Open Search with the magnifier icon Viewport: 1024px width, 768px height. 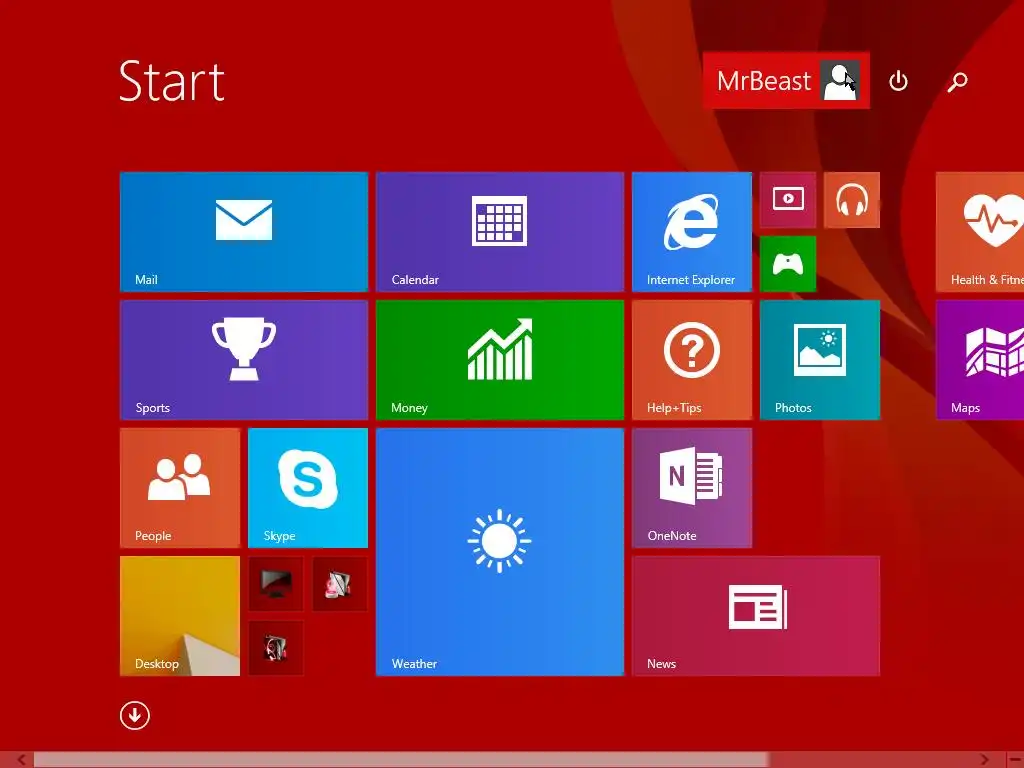coord(957,82)
